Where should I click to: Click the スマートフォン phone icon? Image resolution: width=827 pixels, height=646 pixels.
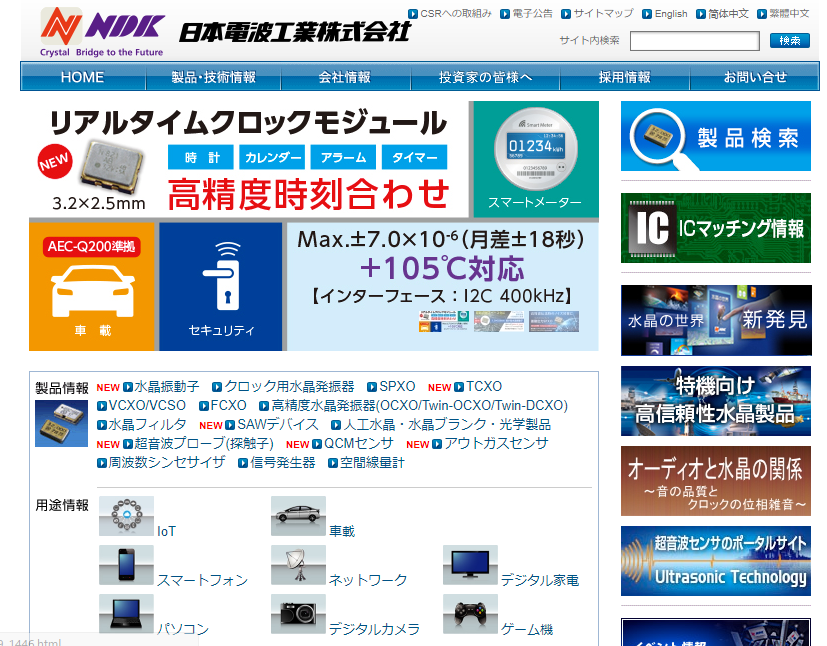point(127,565)
